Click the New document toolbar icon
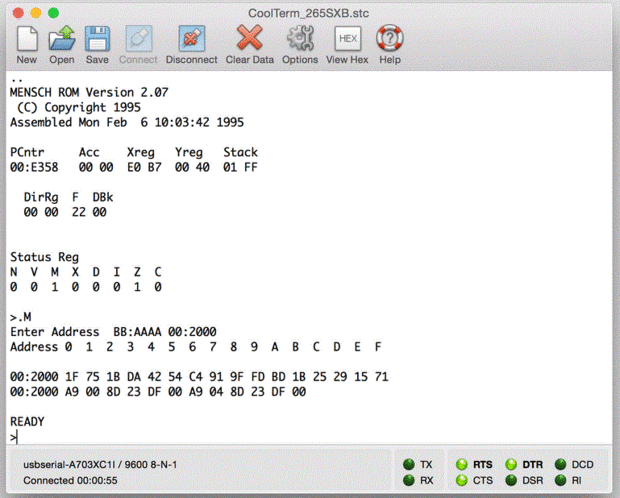Image resolution: width=620 pixels, height=498 pixels. 27,39
